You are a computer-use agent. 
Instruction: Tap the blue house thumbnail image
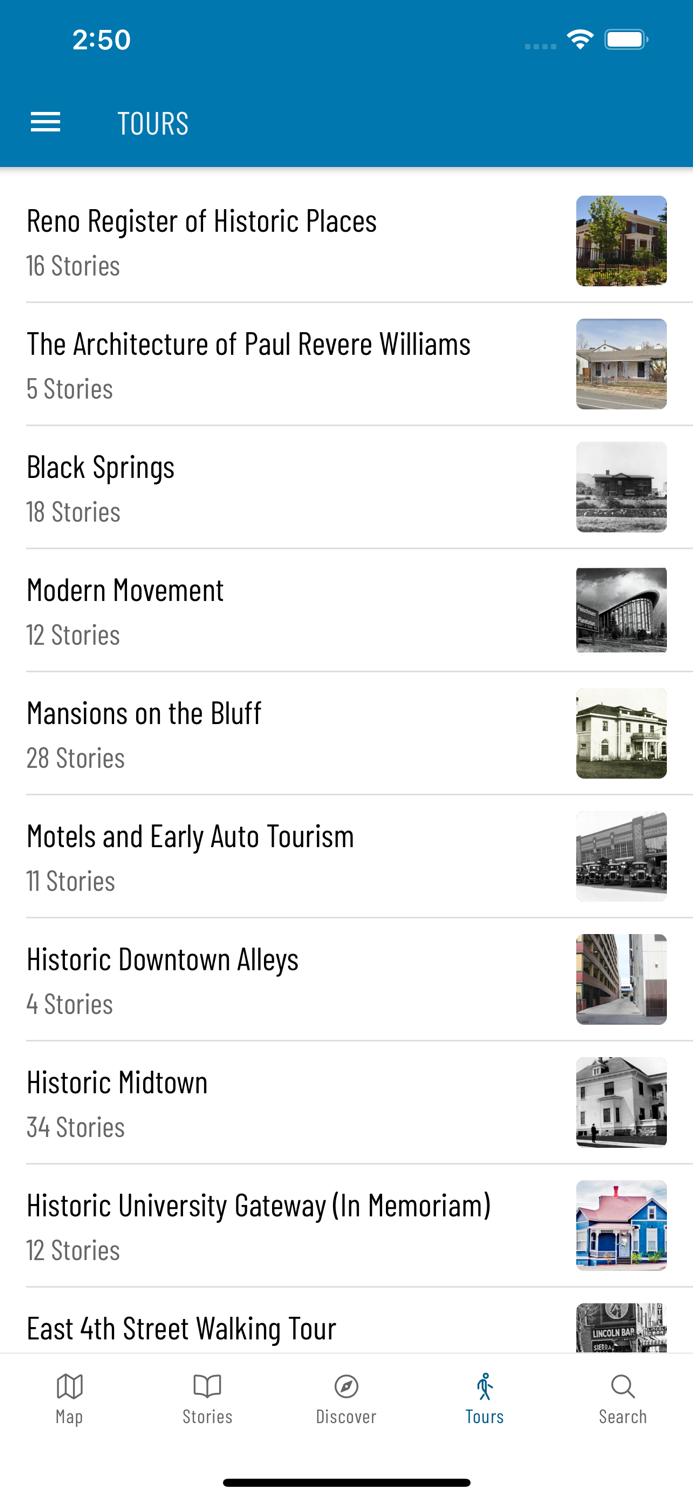(621, 1225)
